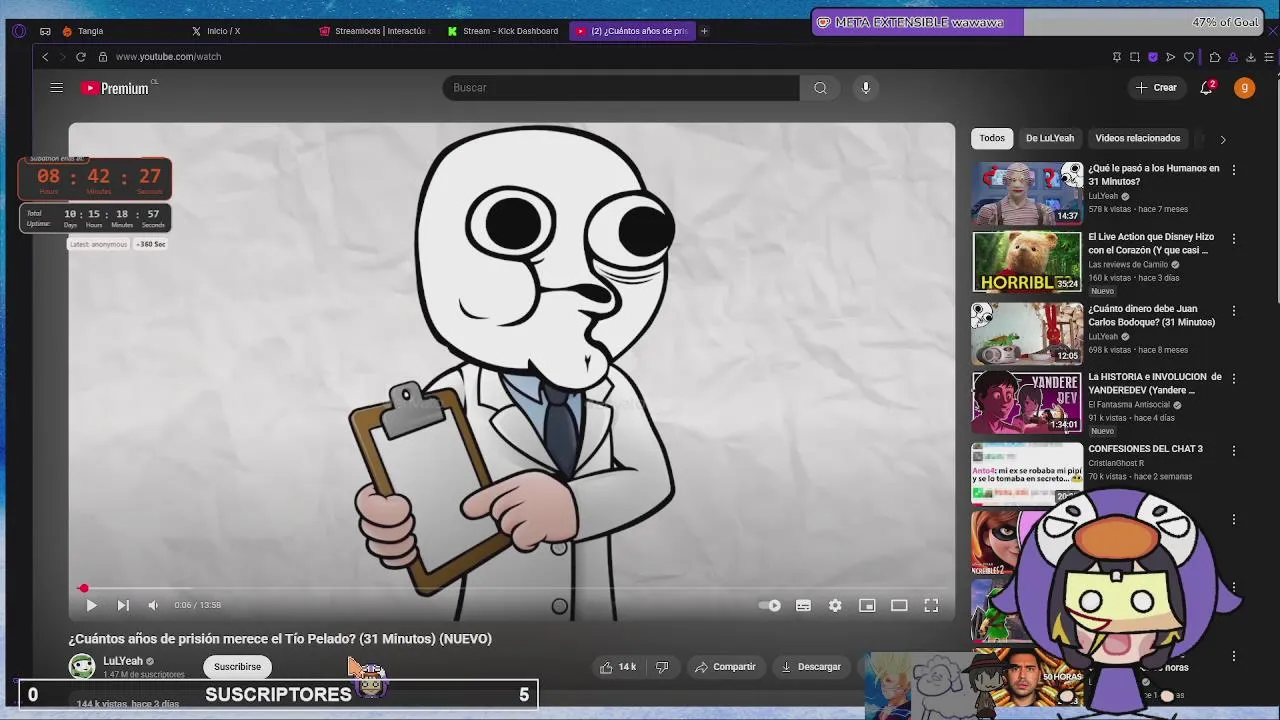Open the browser easy setup menu
The width and height of the screenshot is (1280, 720).
coord(1268,57)
